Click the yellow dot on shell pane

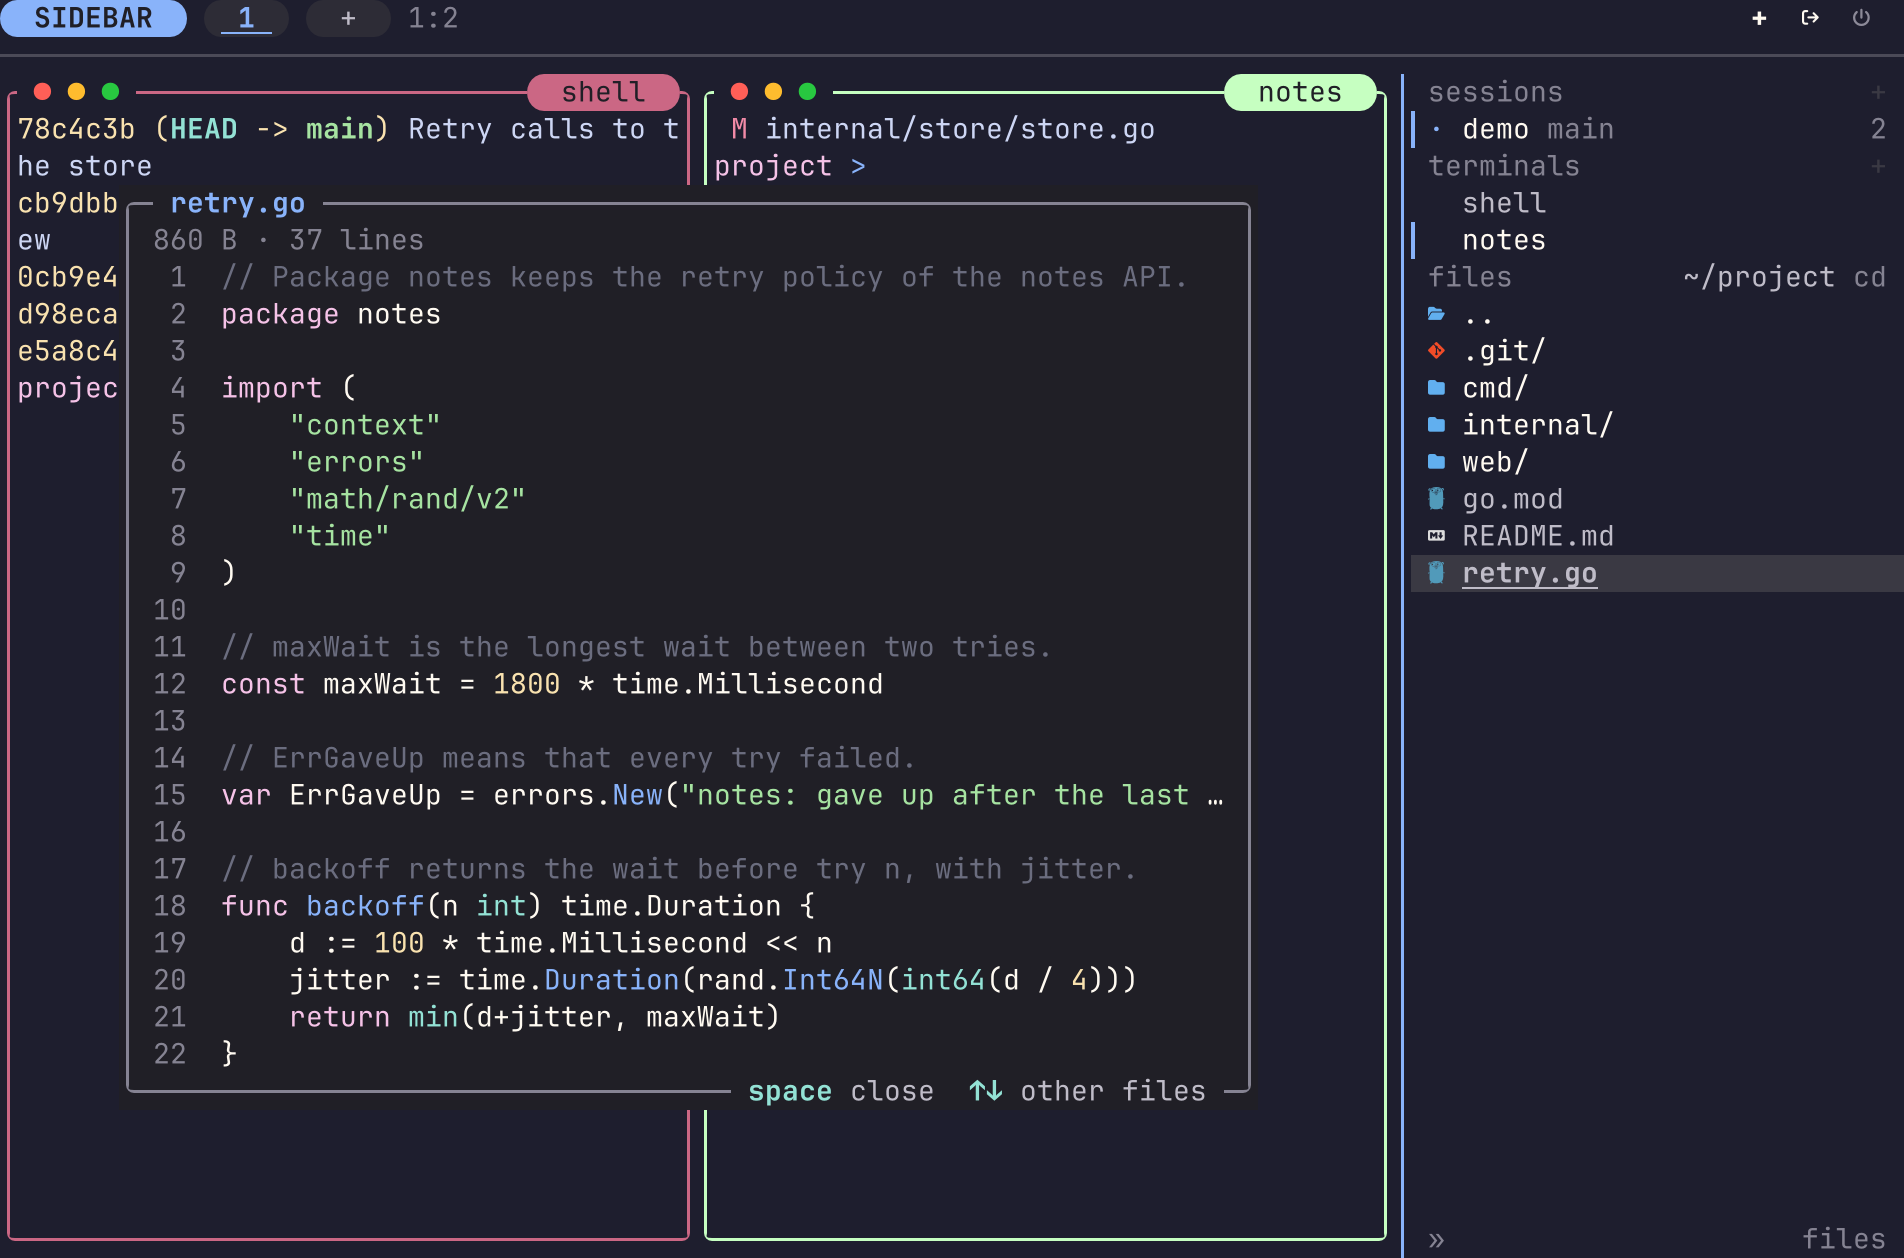[x=76, y=92]
